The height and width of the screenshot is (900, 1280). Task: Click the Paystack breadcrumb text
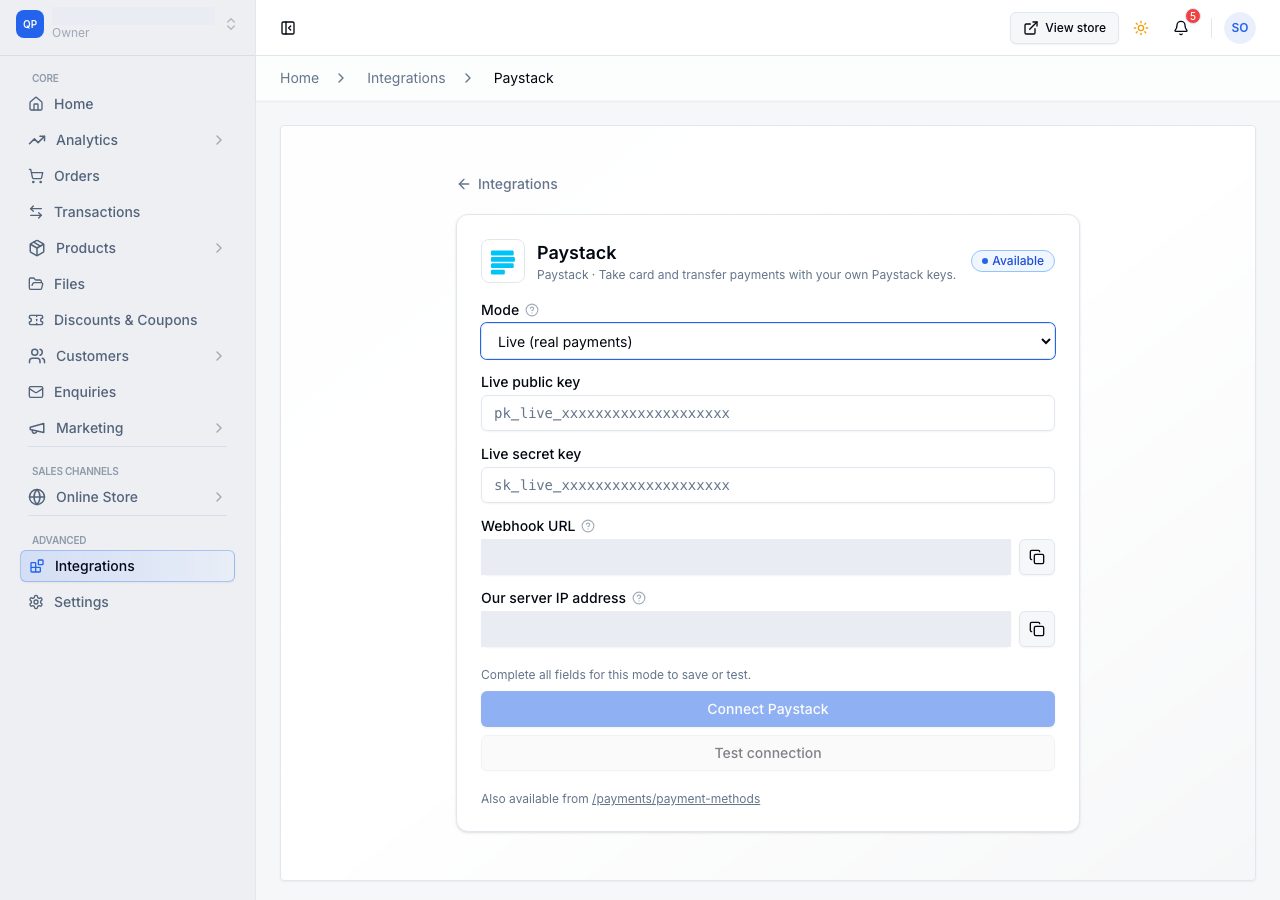click(523, 78)
